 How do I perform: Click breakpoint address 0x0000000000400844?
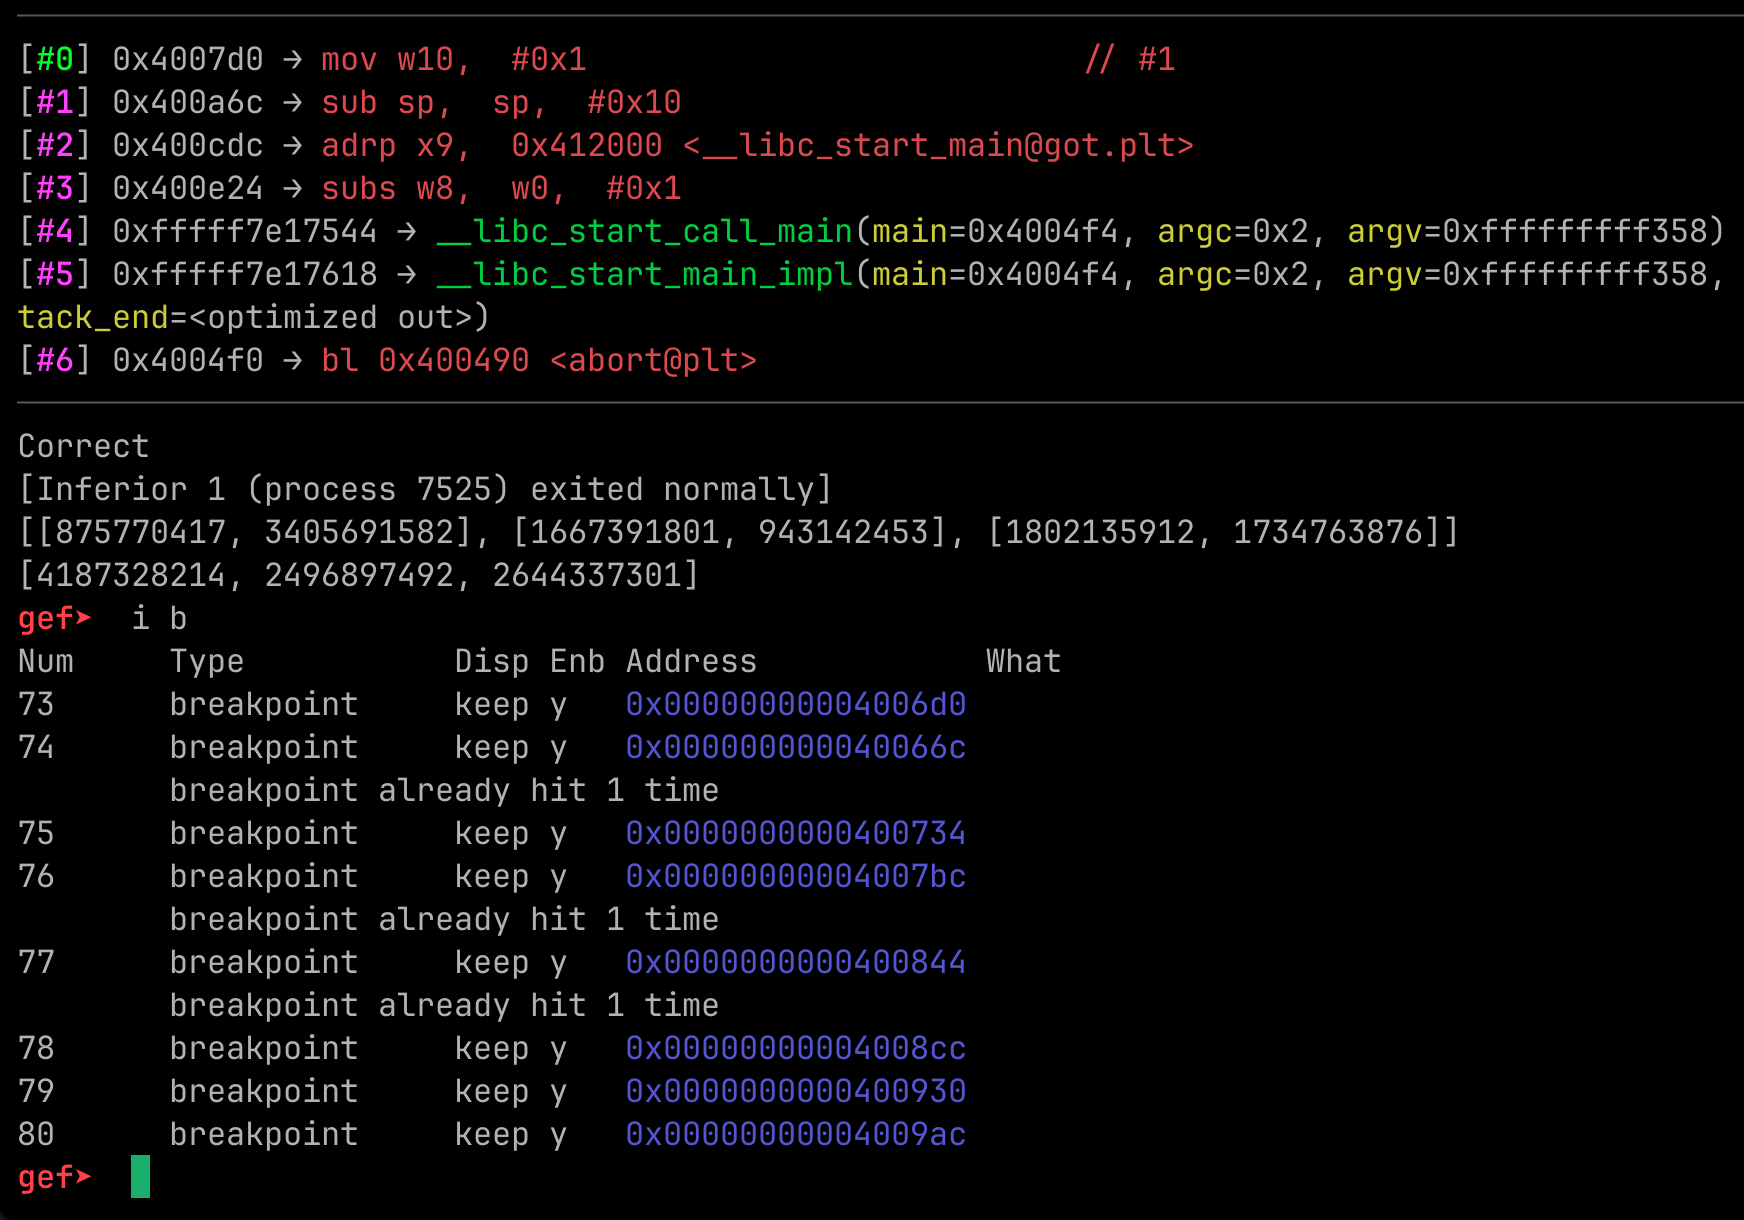pos(795,962)
